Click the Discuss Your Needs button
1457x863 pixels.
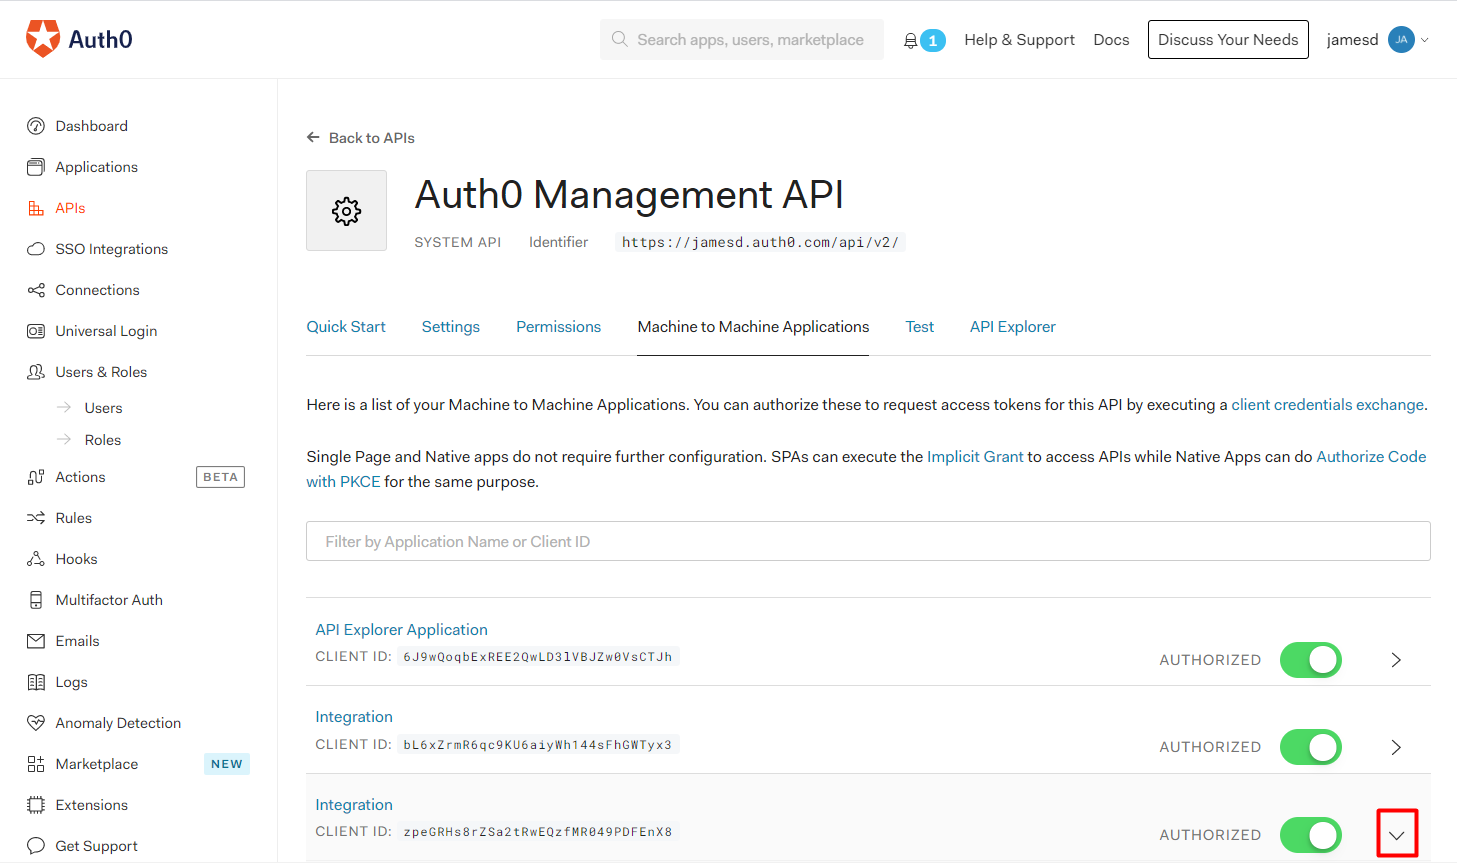coord(1228,40)
